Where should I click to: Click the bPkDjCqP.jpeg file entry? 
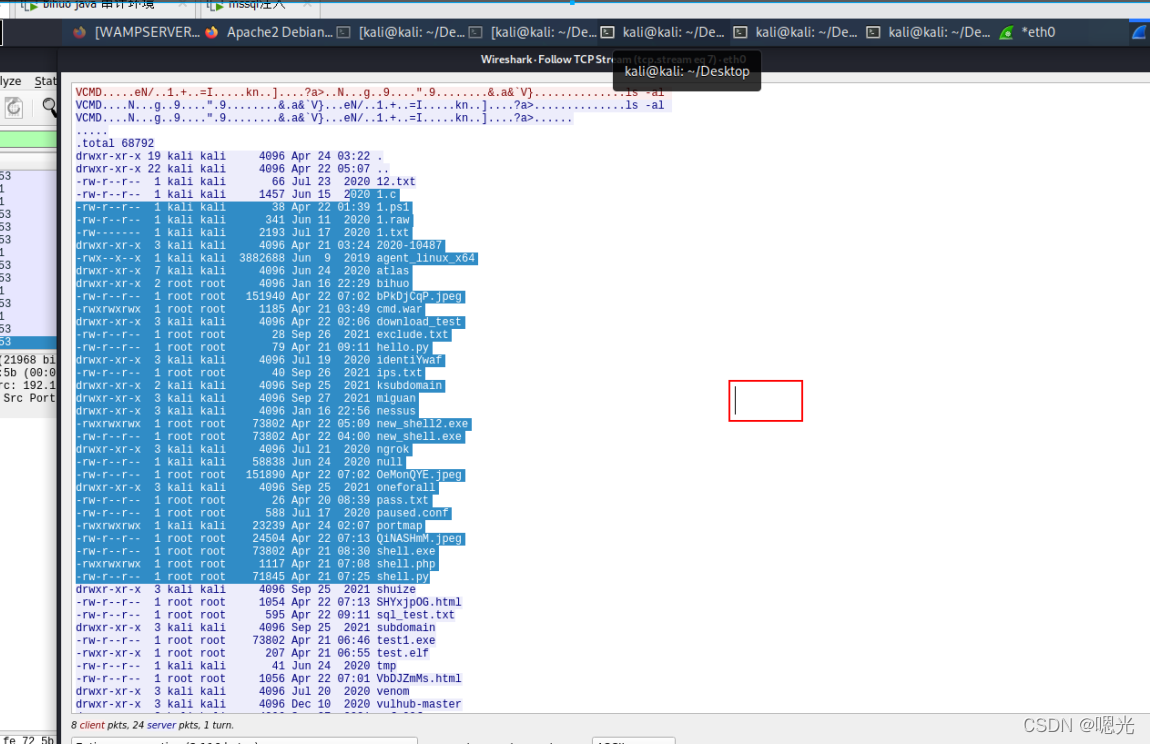point(420,296)
